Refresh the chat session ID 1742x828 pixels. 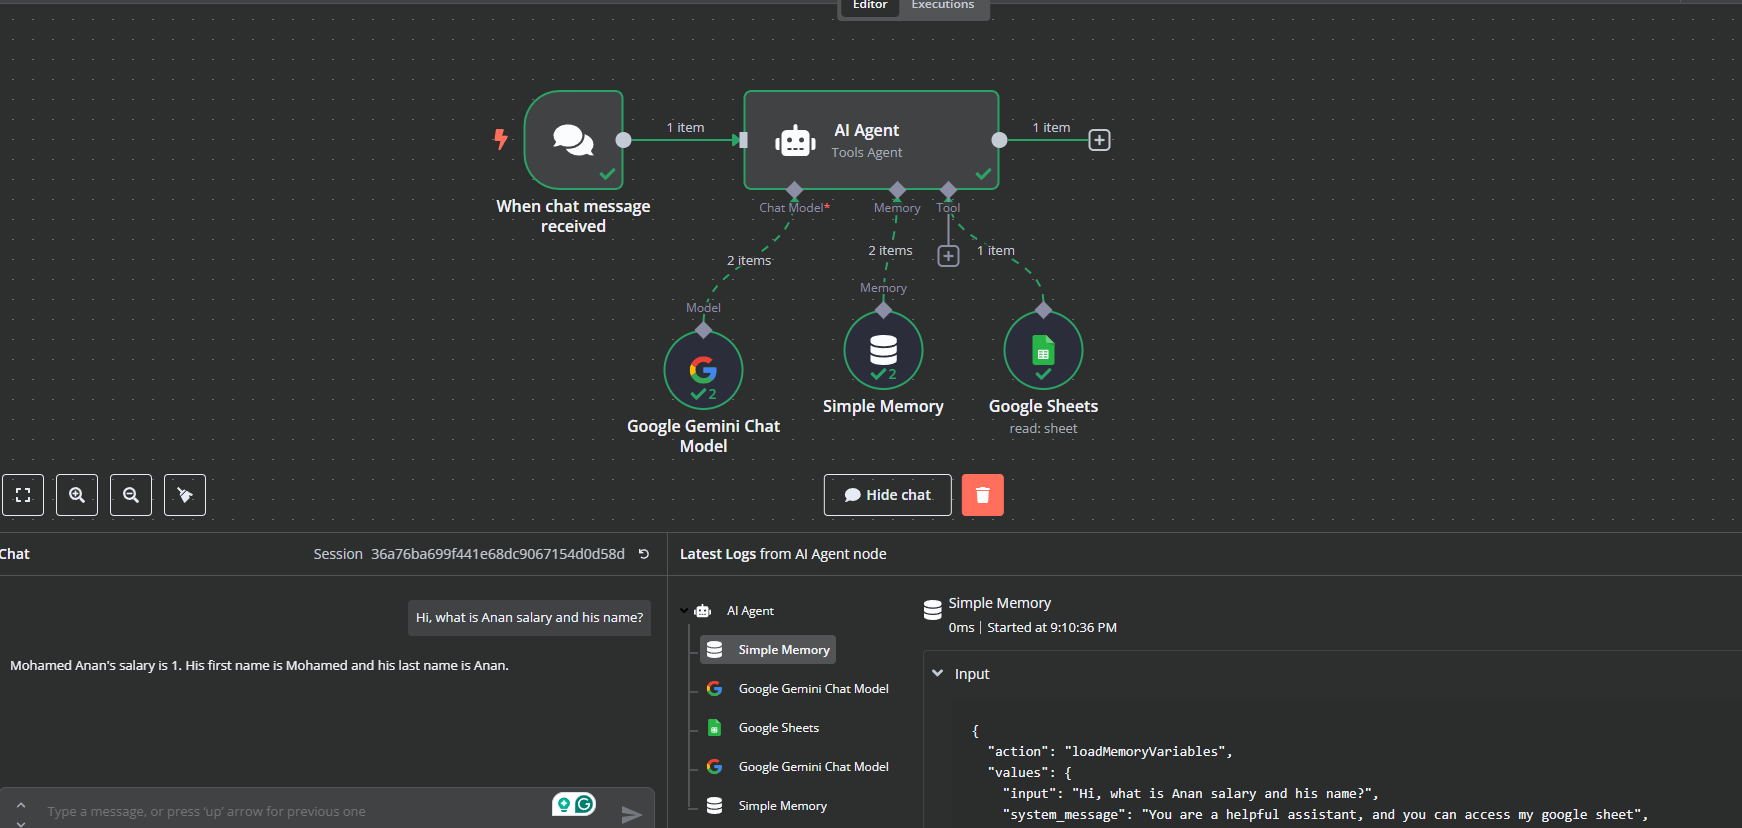pos(644,554)
